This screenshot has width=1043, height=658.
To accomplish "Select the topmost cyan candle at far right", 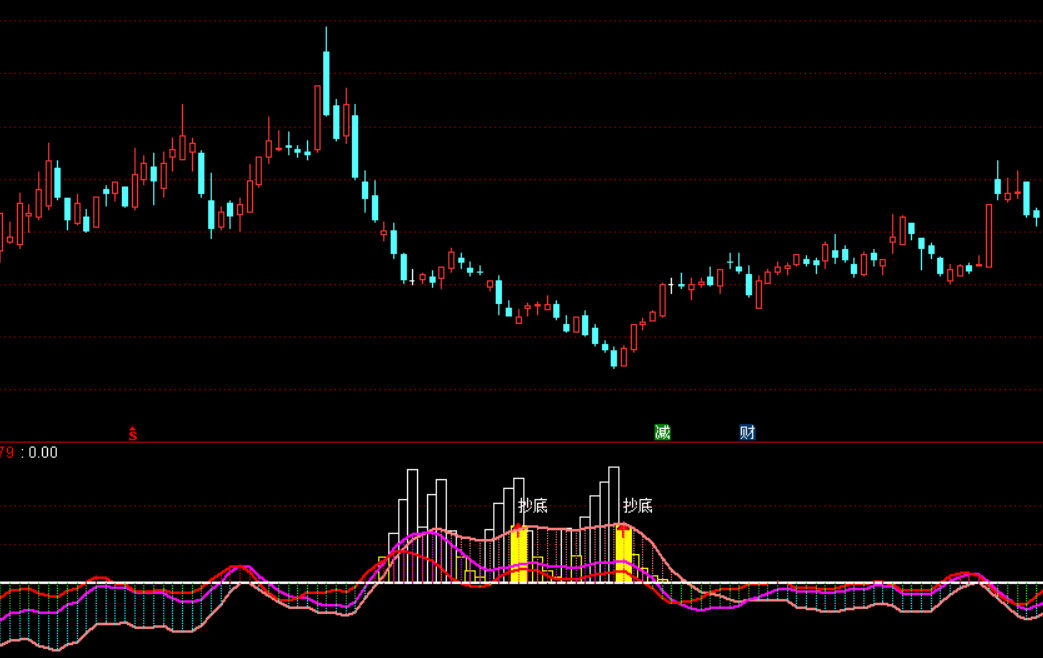I will pos(998,185).
